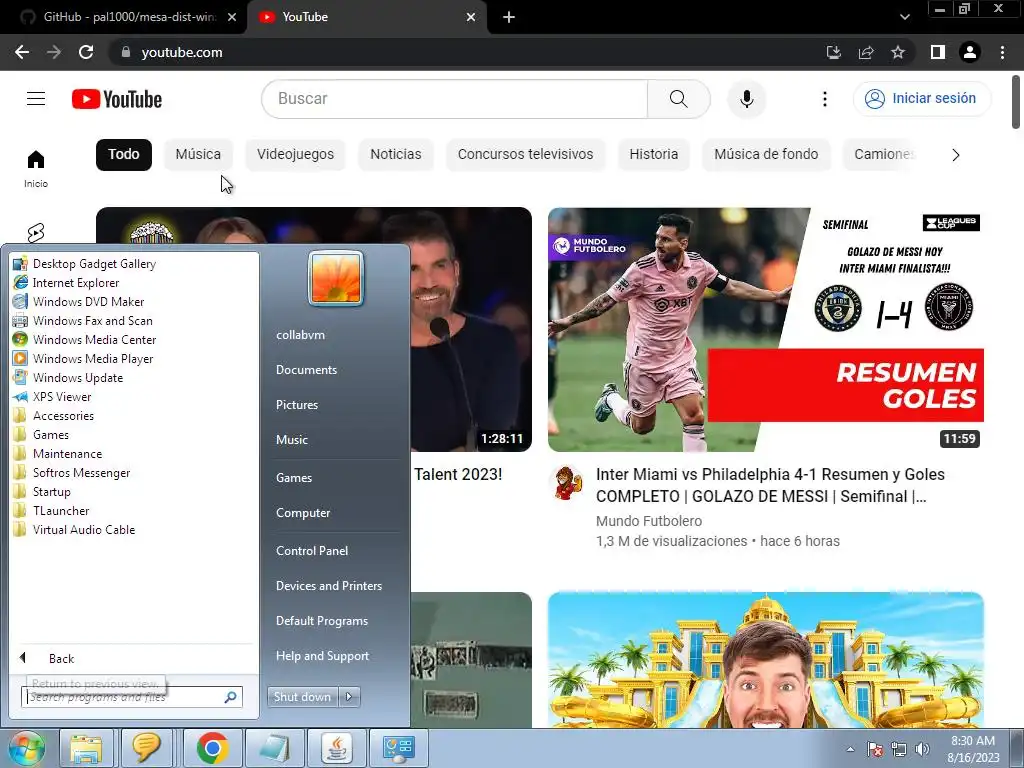The image size is (1024, 768).
Task: Select Música de fondo filter chip
Action: 766,155
